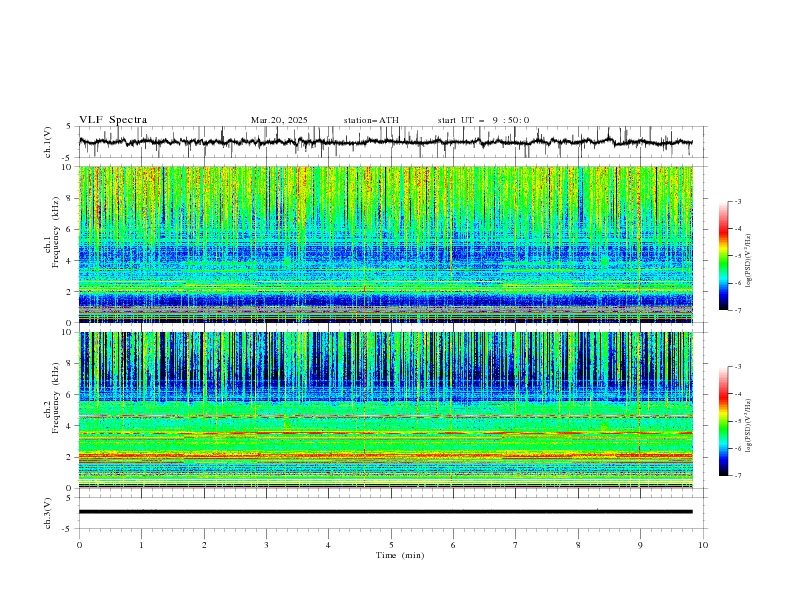Select the ch.1 "Frequency (kHz)" axis label

[56, 231]
